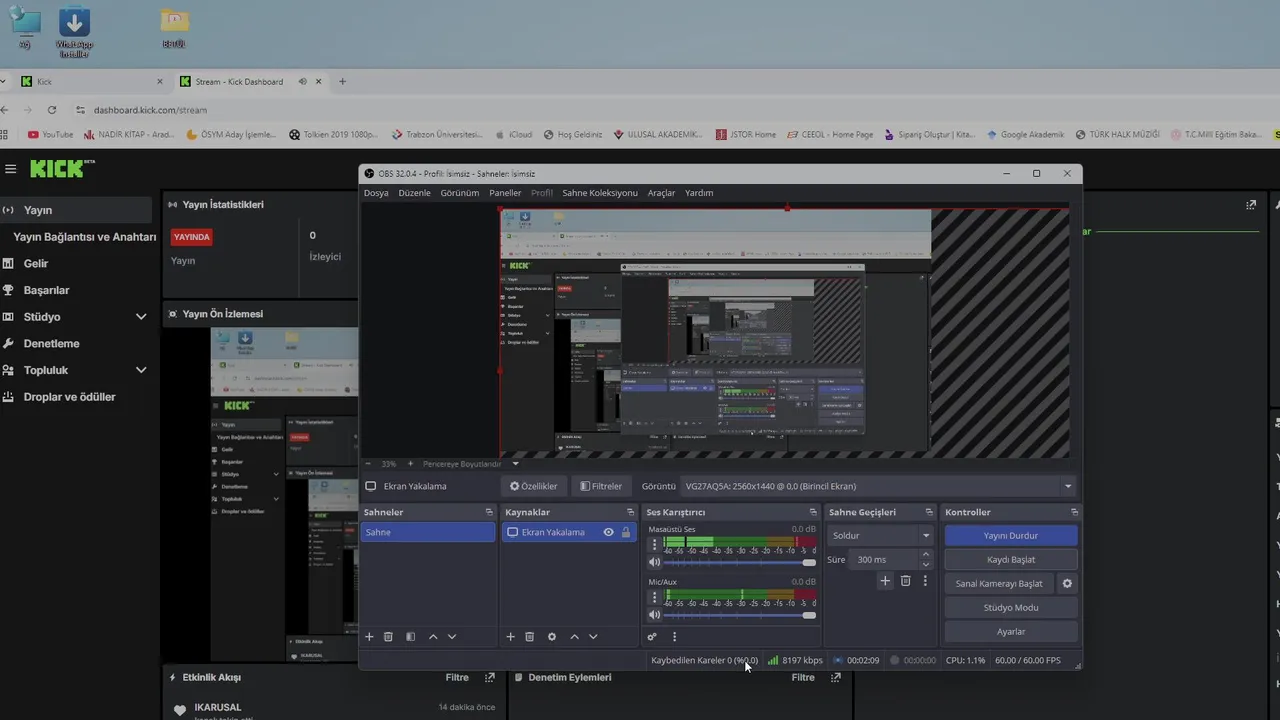Open advanced audio properties gears icon
The width and height of the screenshot is (1280, 720).
(x=652, y=637)
